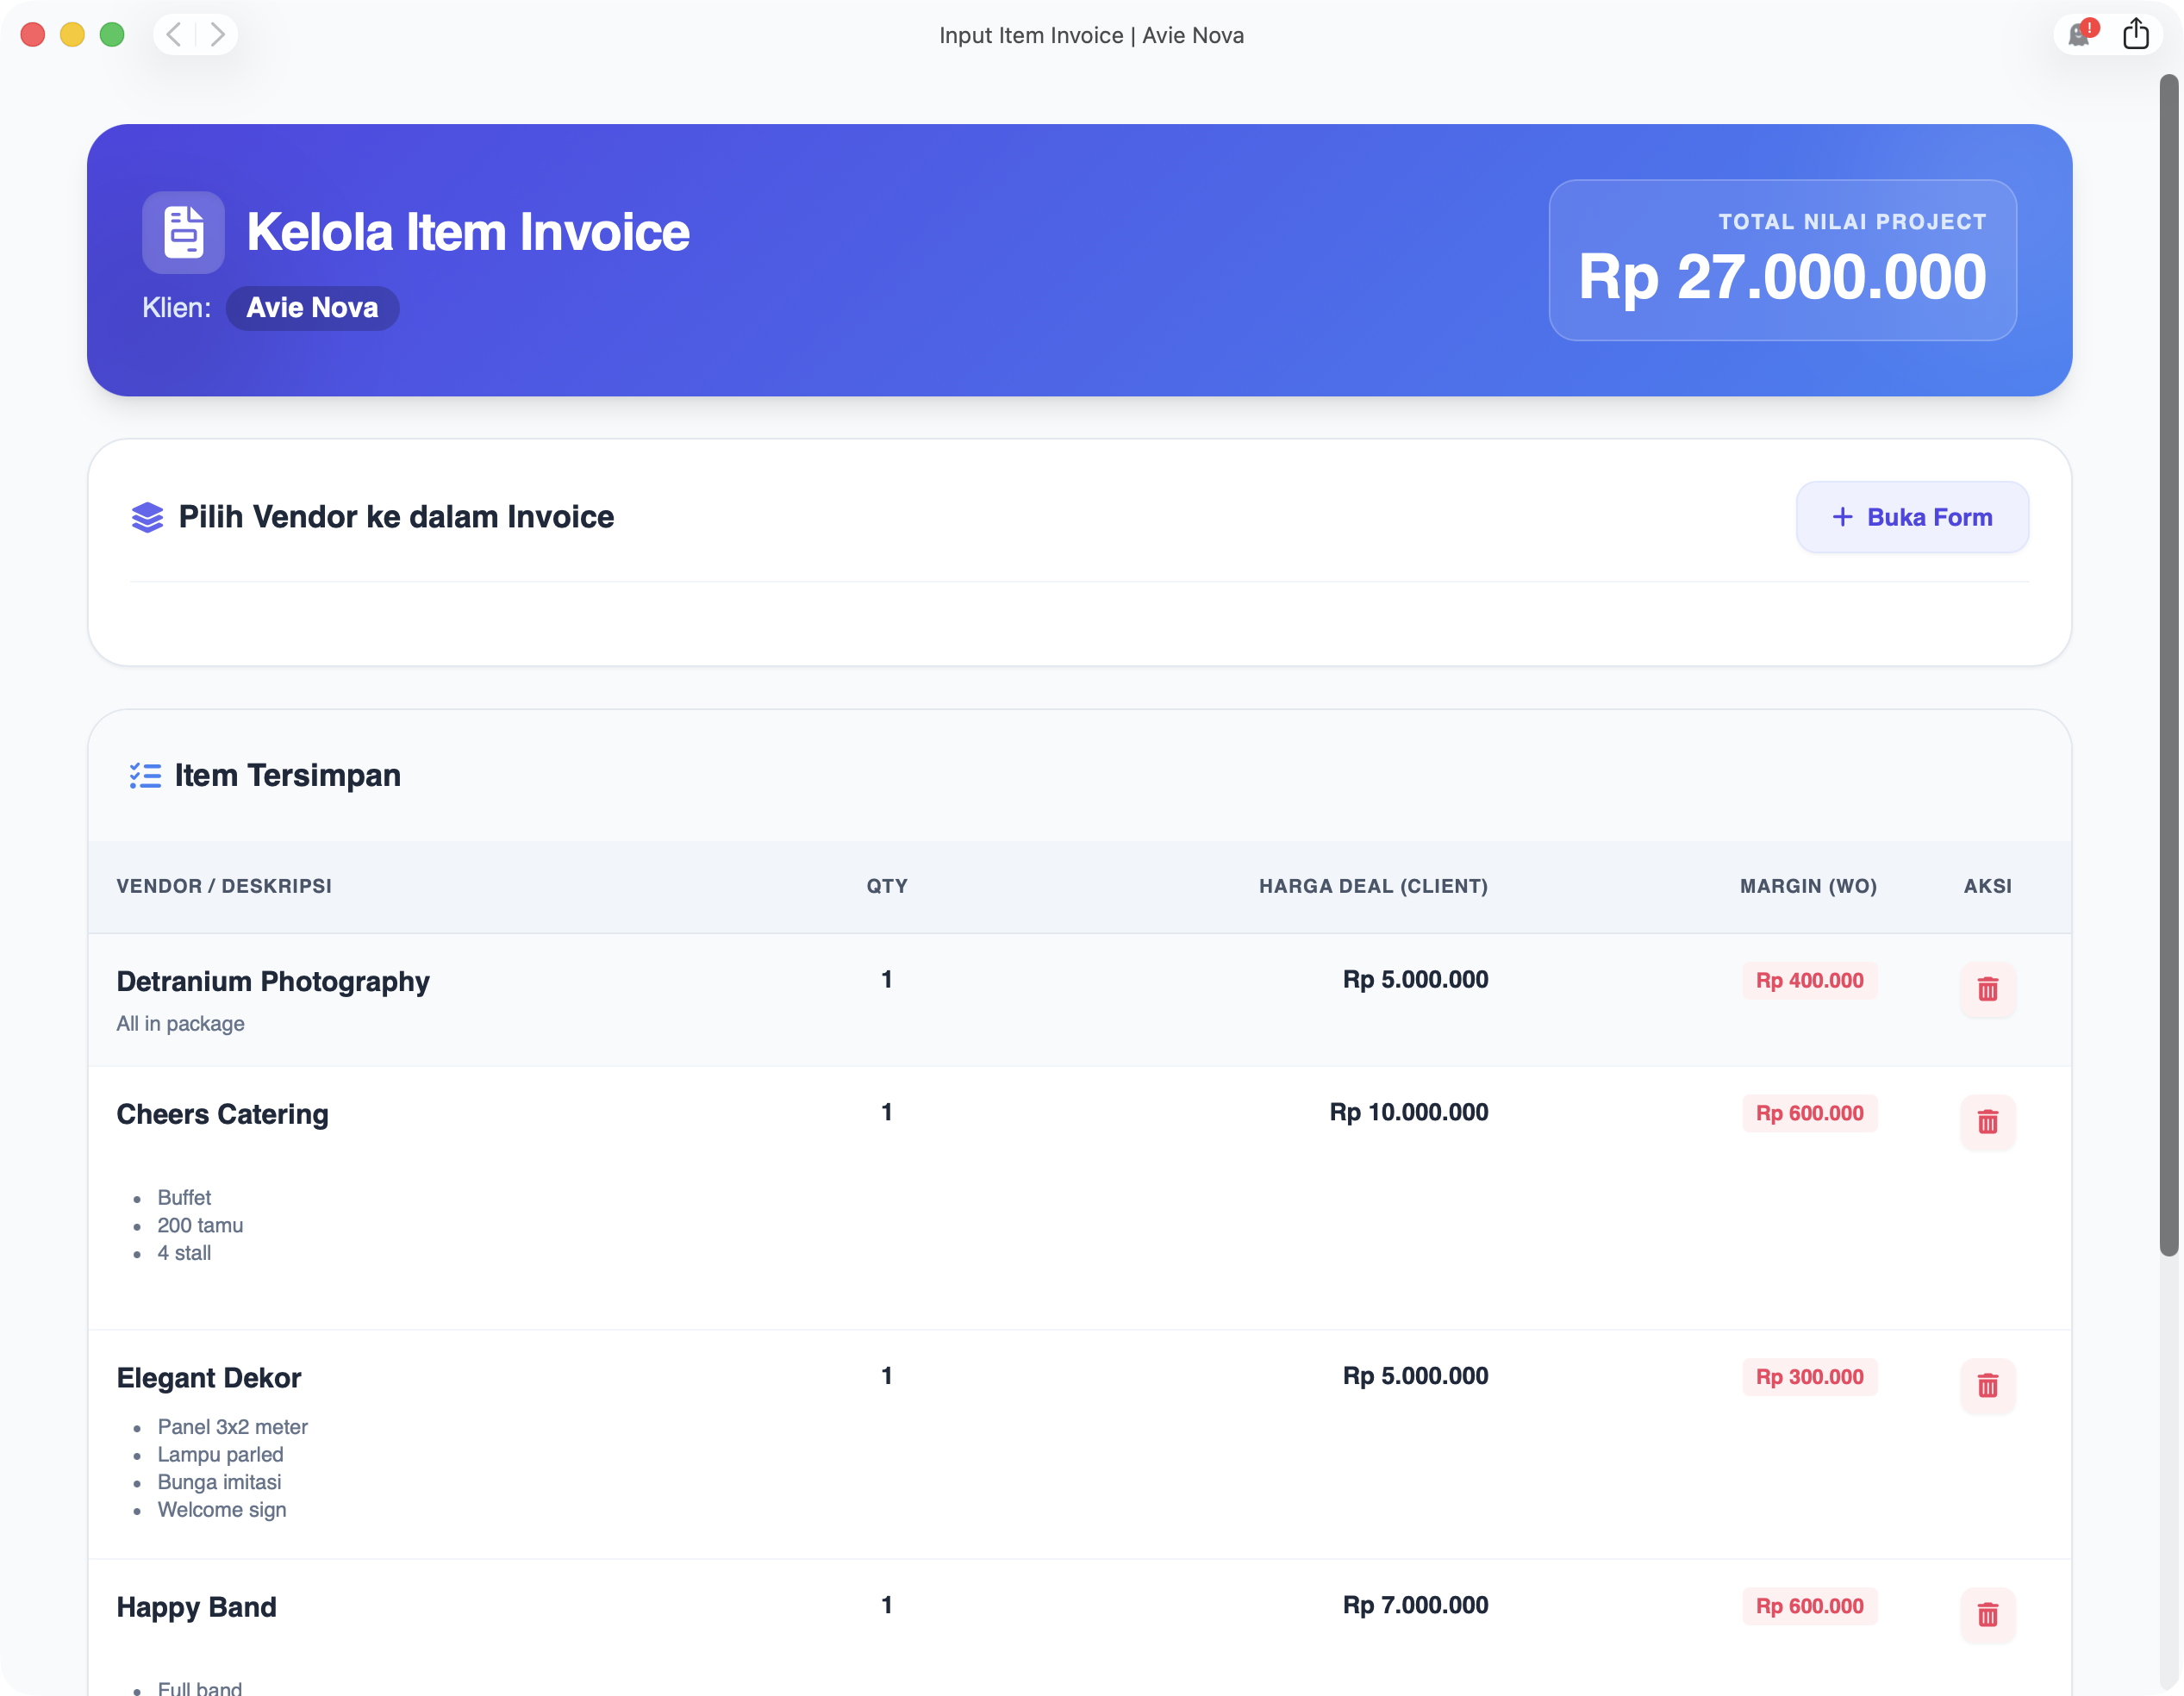Viewport: 2184px width, 1696px height.
Task: Click the vertical page scrollbar
Action: pos(2168,664)
